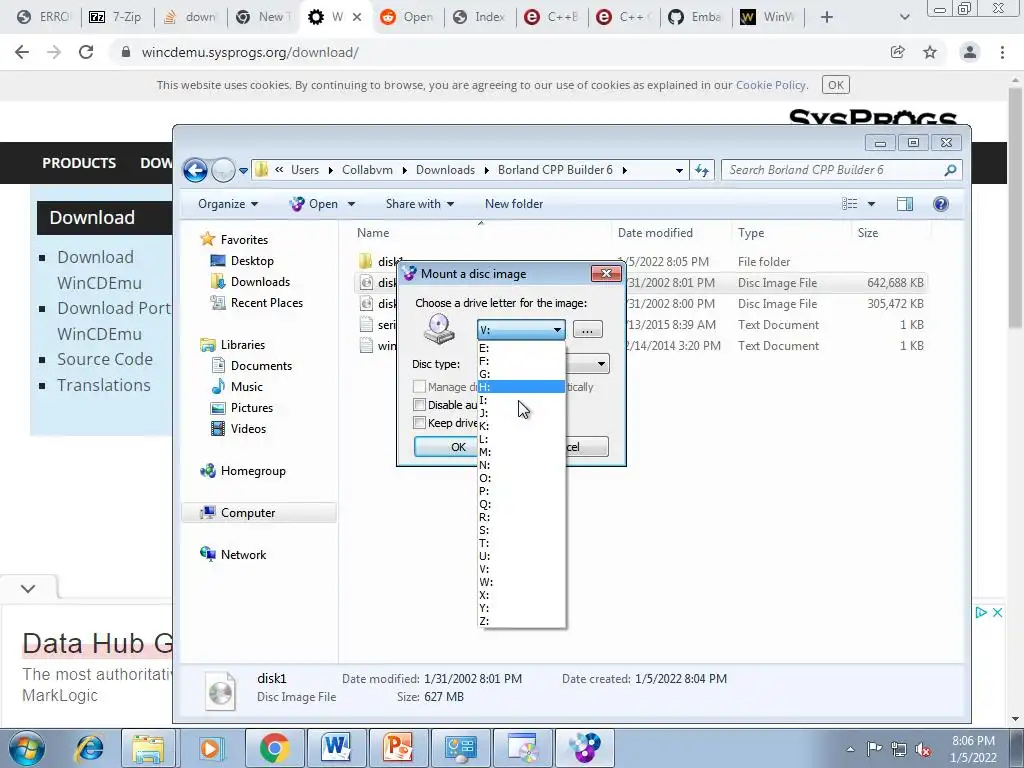Click Collabvm in the address breadcrumb
The height and width of the screenshot is (768, 1024).
point(367,170)
